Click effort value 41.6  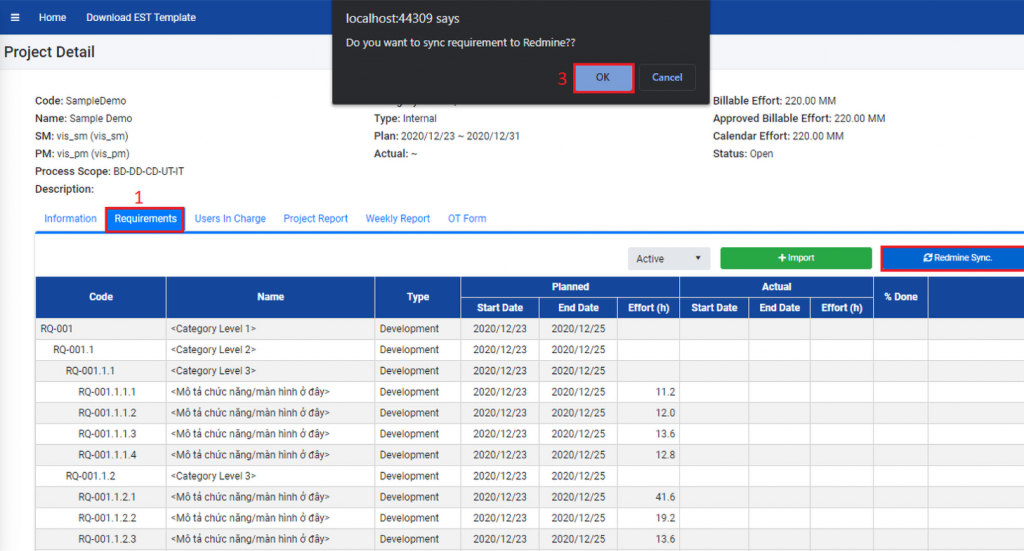(665, 497)
